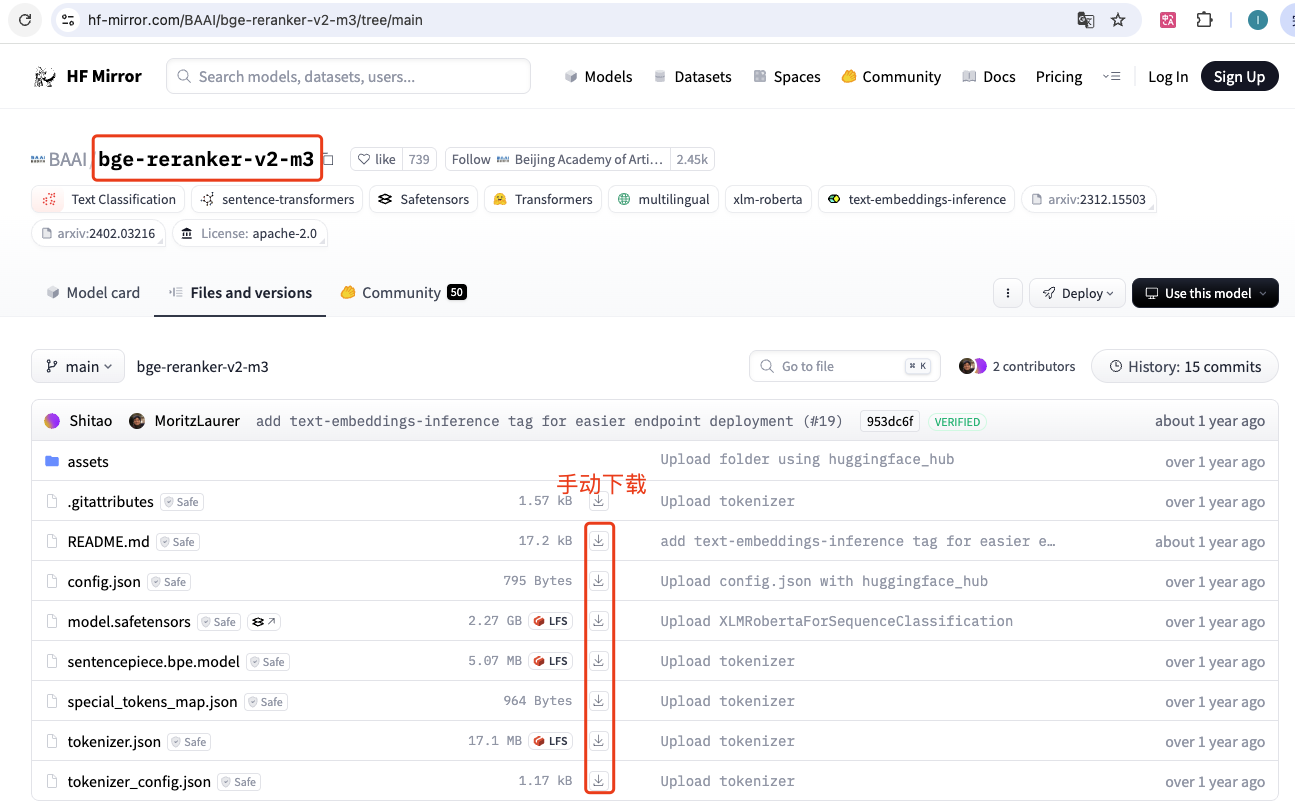This screenshot has height=811, width=1295.
Task: Follow Beijing Academy of Artificial Intelligence
Action: coord(558,159)
